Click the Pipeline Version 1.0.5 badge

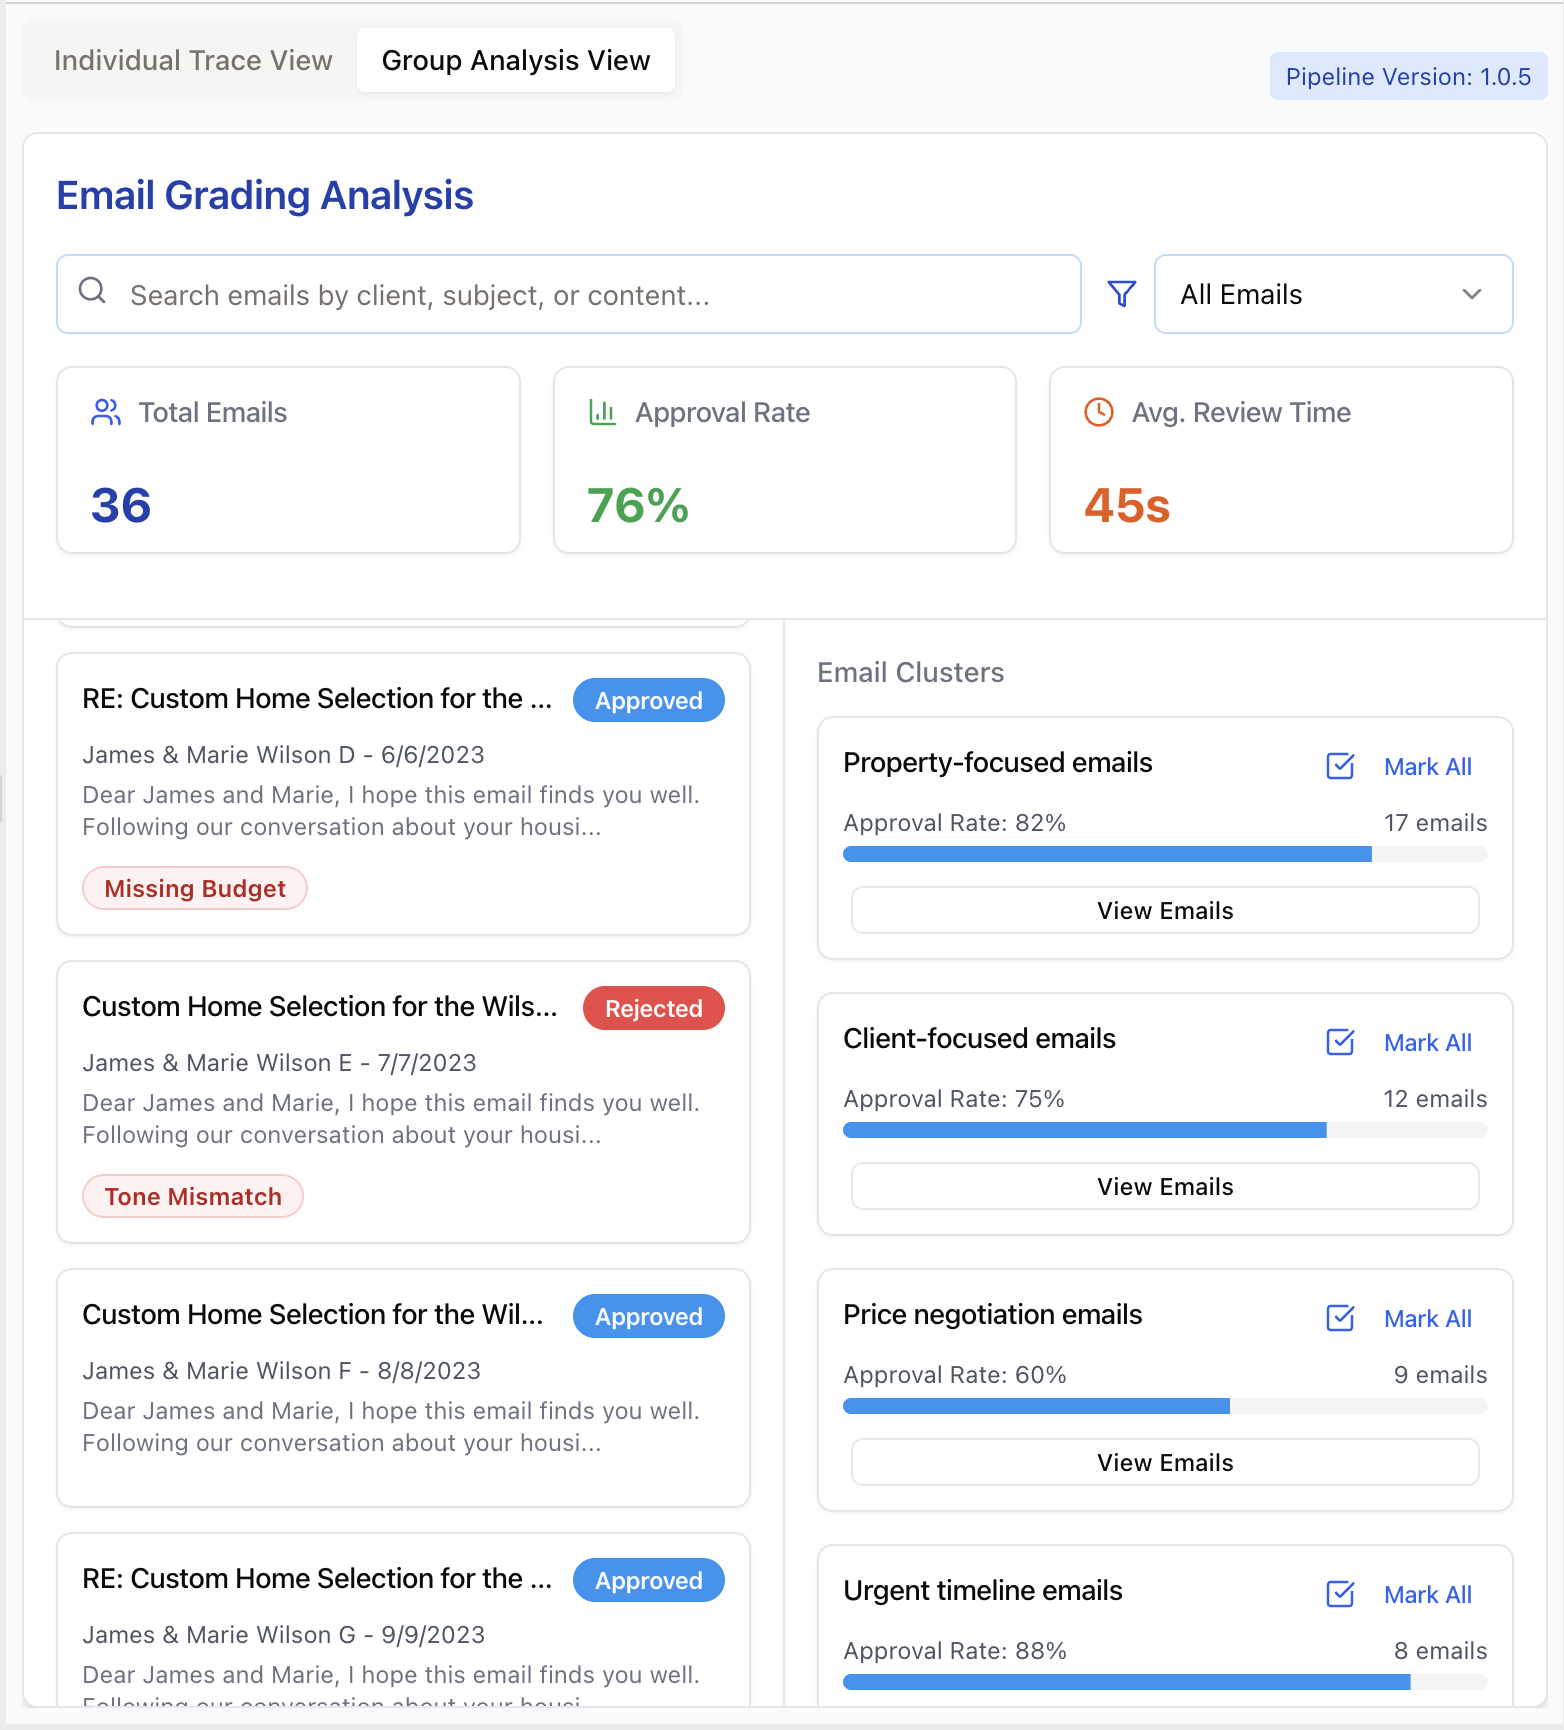(x=1408, y=76)
